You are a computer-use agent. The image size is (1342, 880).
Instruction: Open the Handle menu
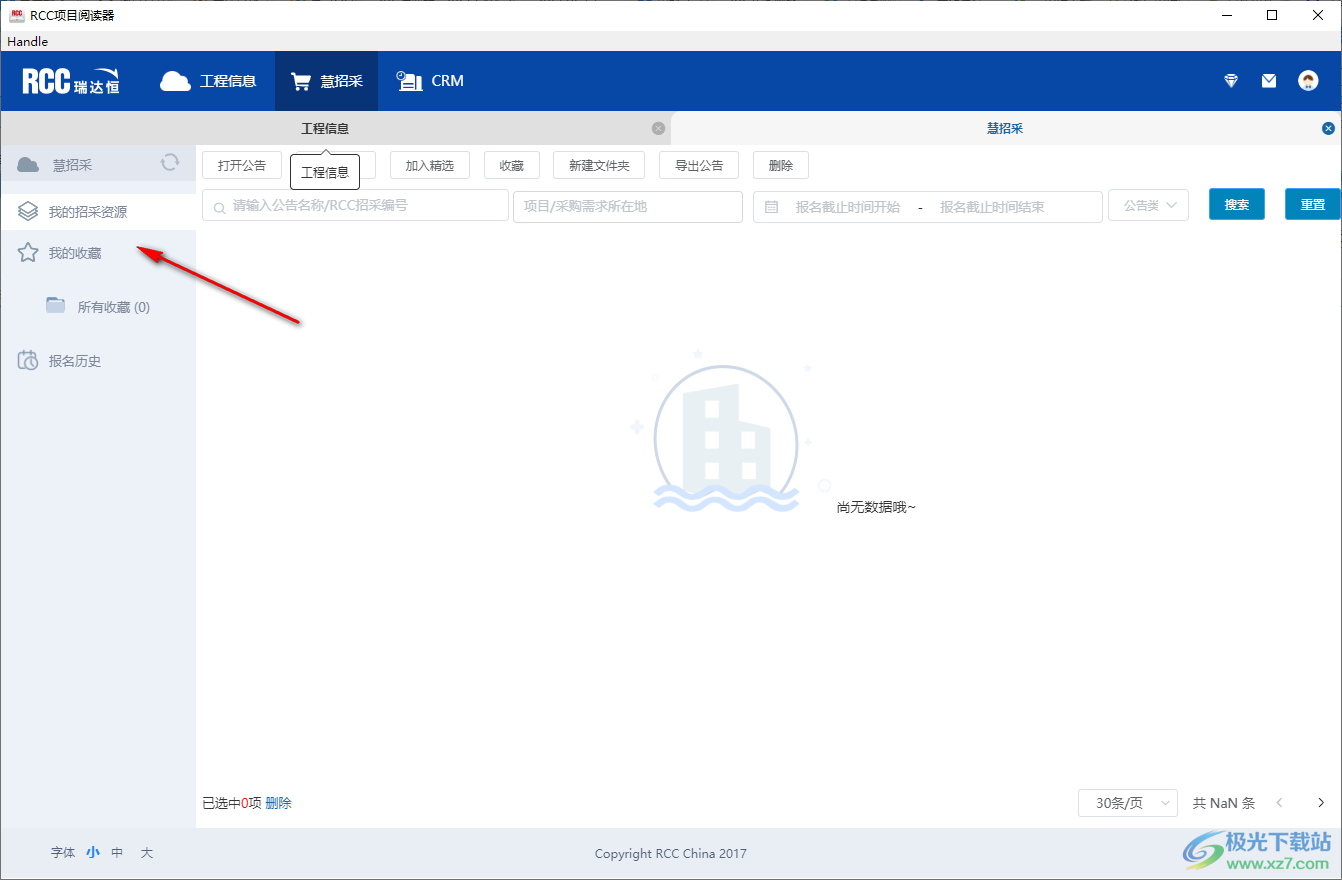[26, 41]
